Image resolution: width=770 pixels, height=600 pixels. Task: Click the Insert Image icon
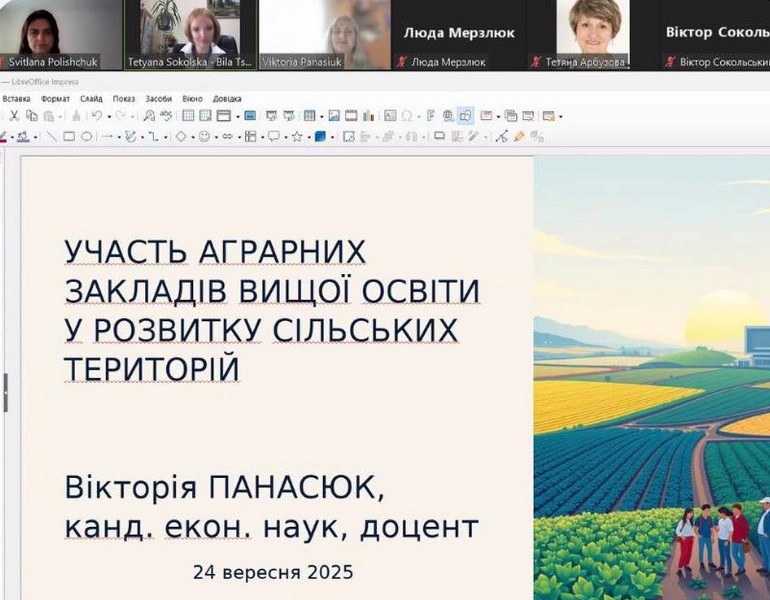[334, 116]
